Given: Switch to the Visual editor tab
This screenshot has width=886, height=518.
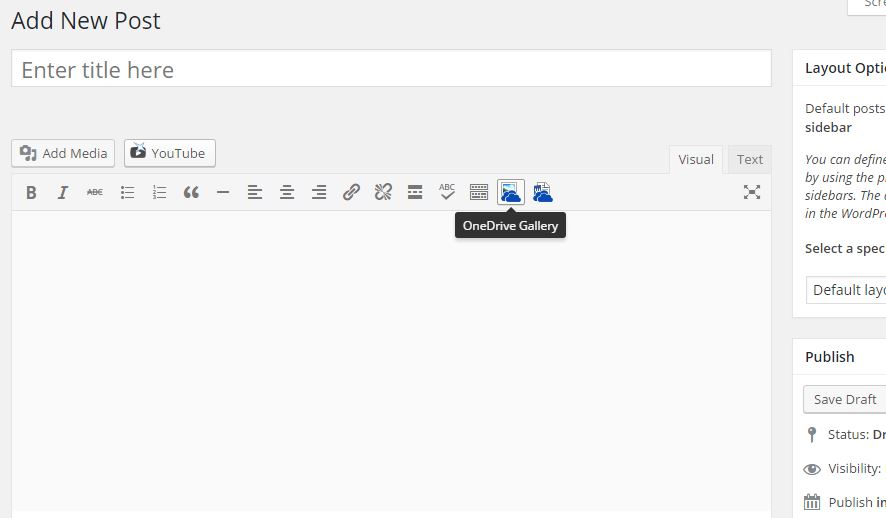Looking at the screenshot, I should (696, 160).
